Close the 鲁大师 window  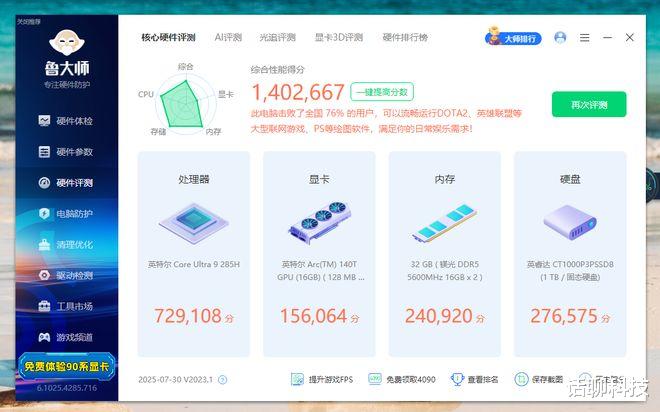click(630, 37)
